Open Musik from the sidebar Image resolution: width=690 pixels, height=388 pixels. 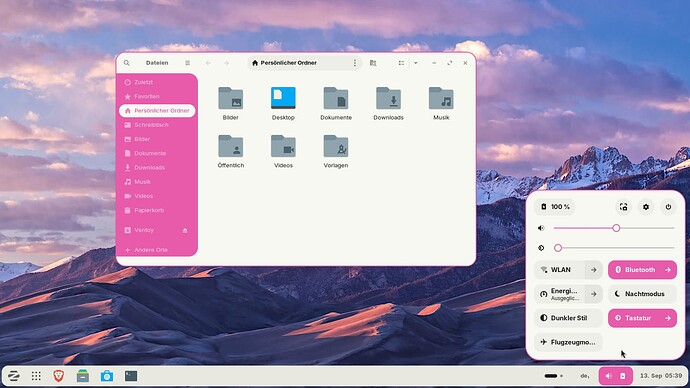click(x=157, y=182)
